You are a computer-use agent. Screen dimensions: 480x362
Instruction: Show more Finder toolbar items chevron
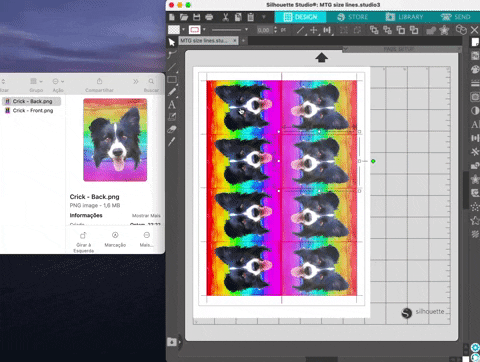pyautogui.click(x=135, y=81)
